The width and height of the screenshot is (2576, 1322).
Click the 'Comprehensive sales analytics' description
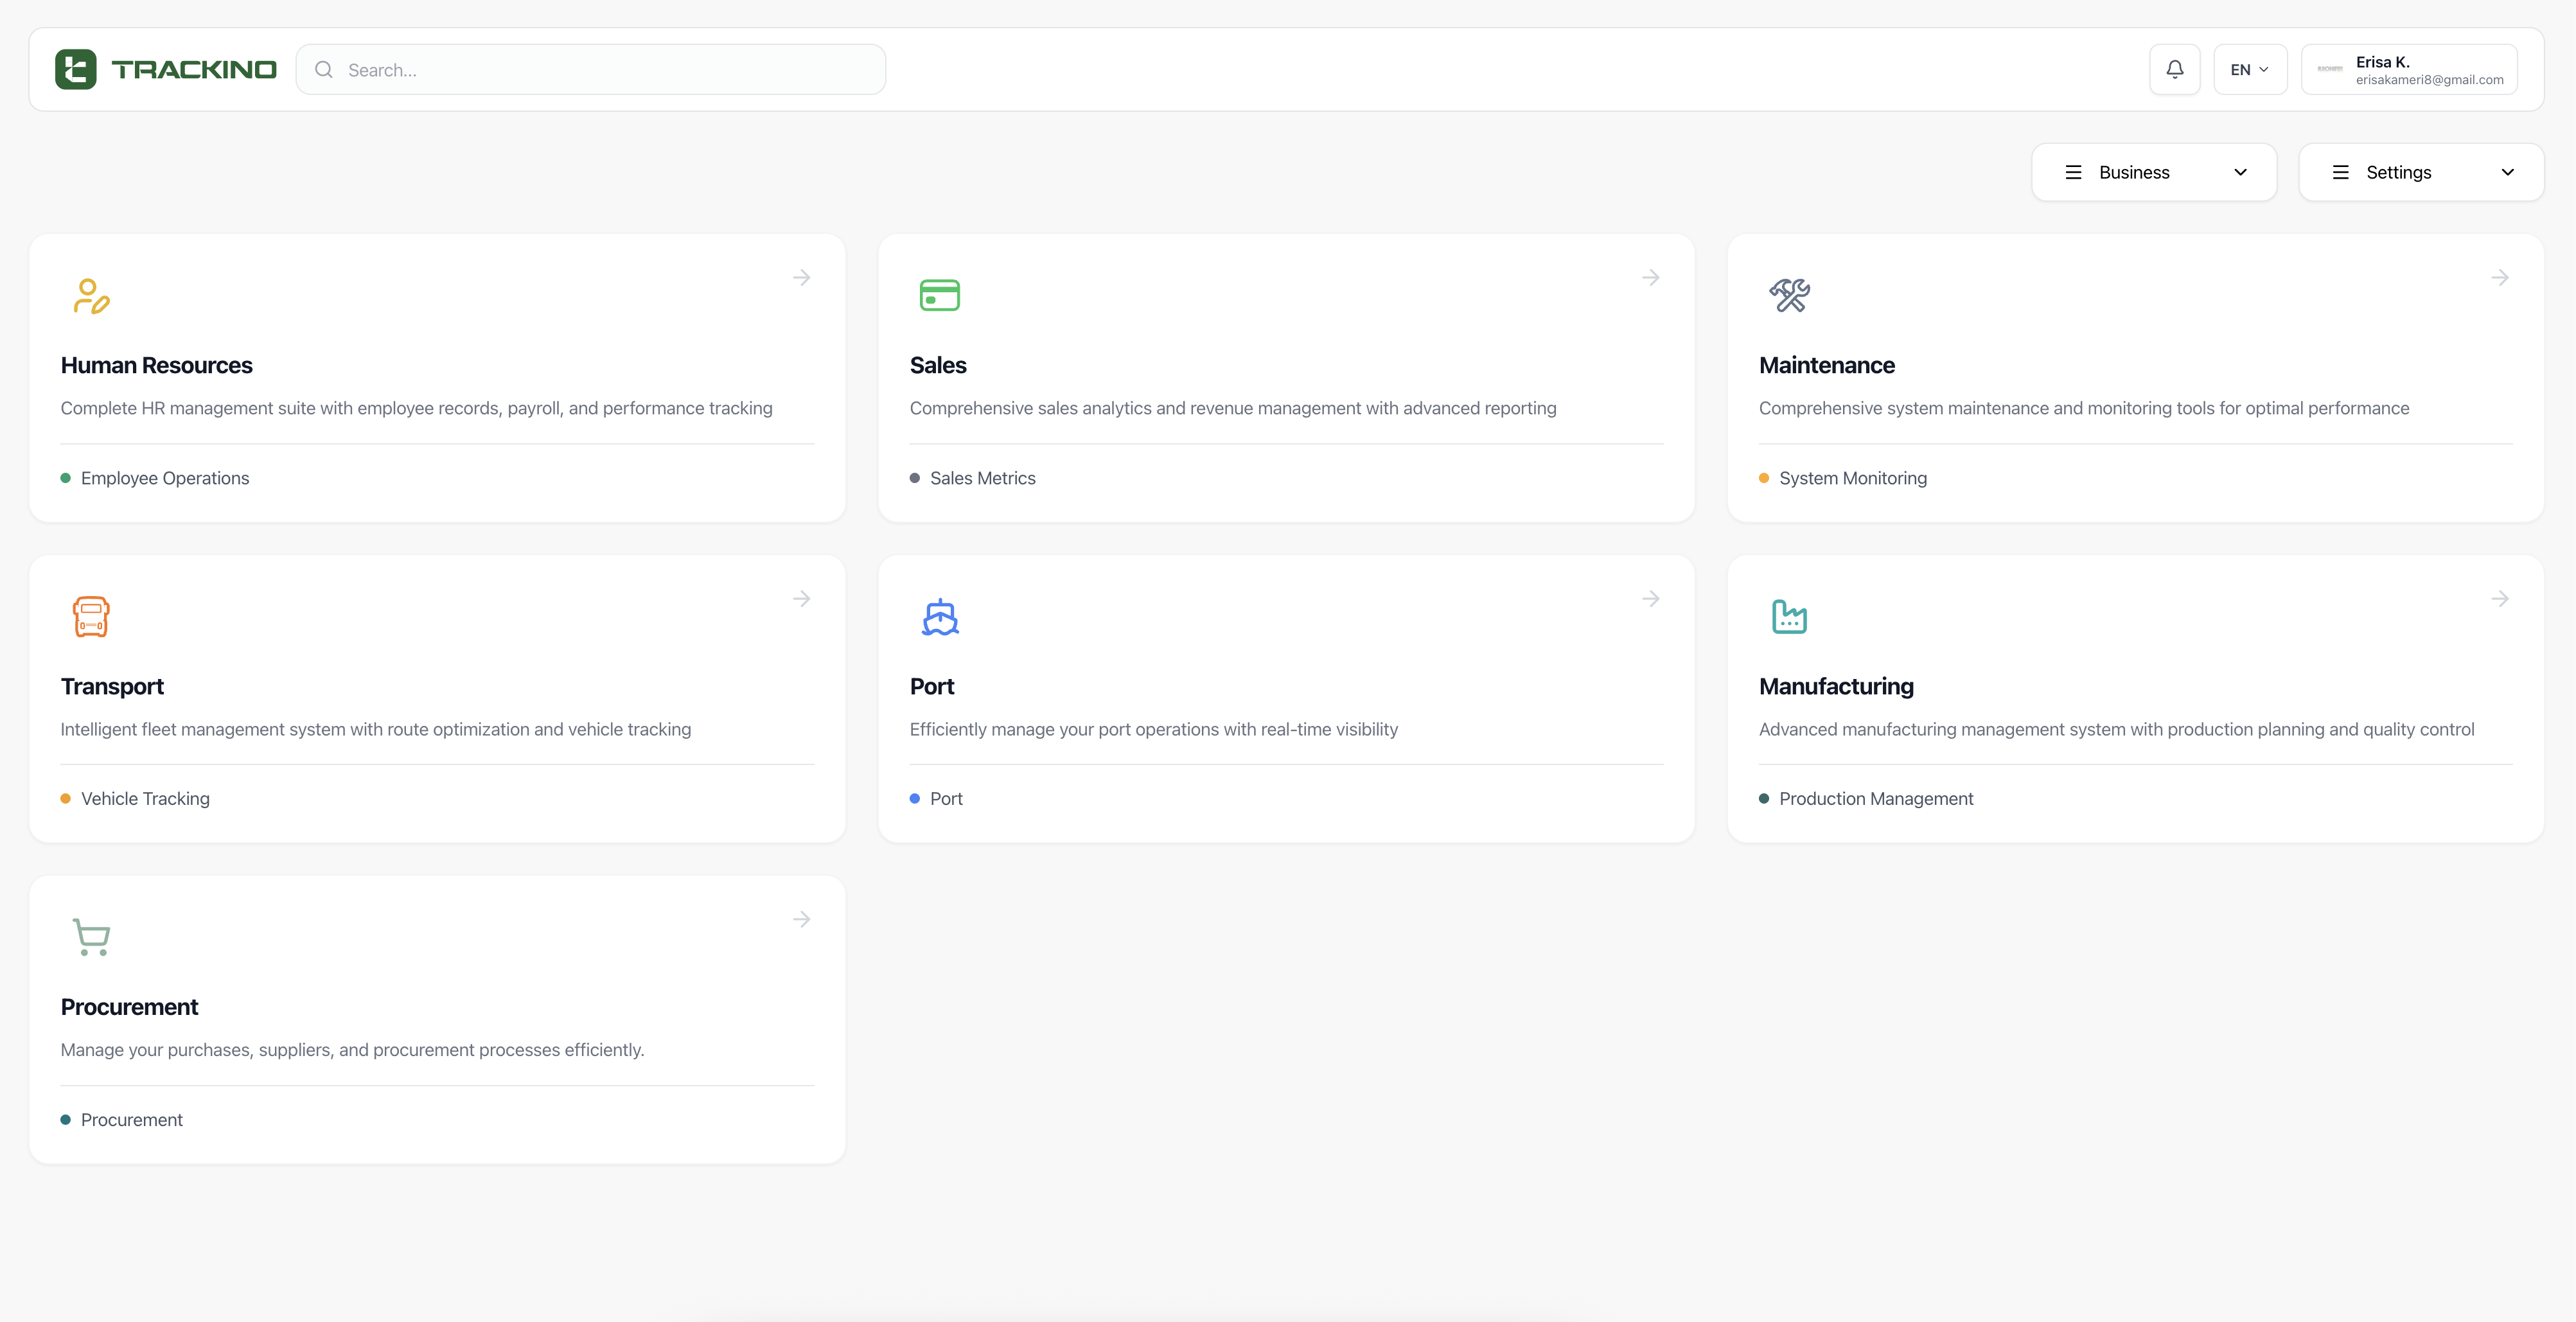coord(1233,408)
